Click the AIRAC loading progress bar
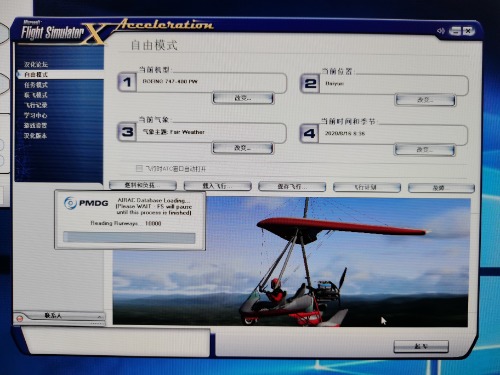This screenshot has width=500, height=375. (129, 238)
